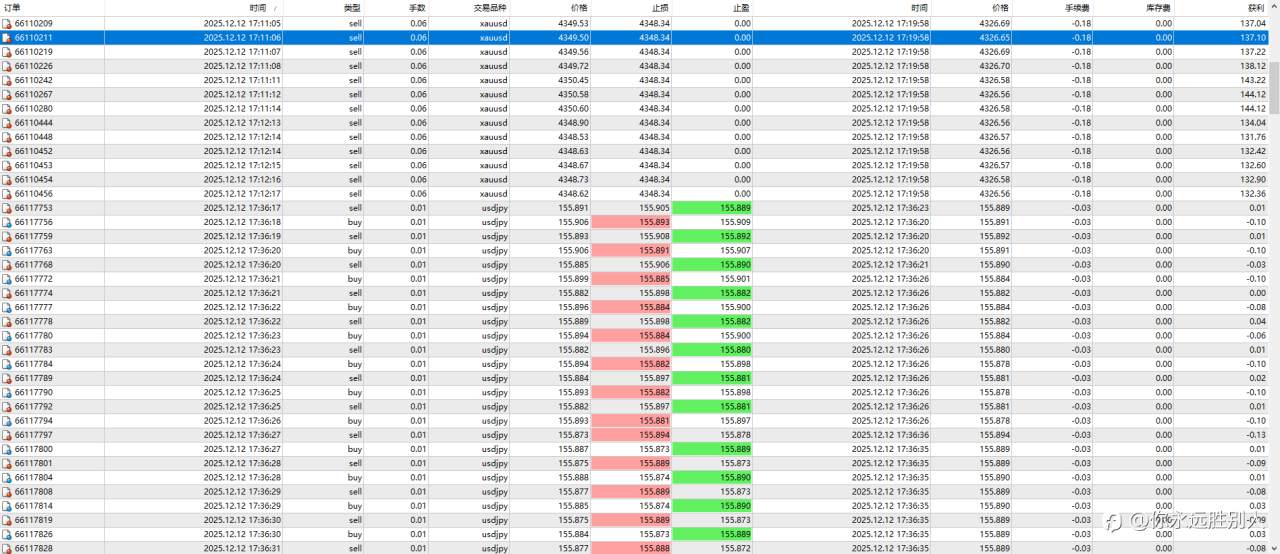The image size is (1280, 554).
Task: Click the buy order icon beside 66117777
Action: tap(7, 307)
